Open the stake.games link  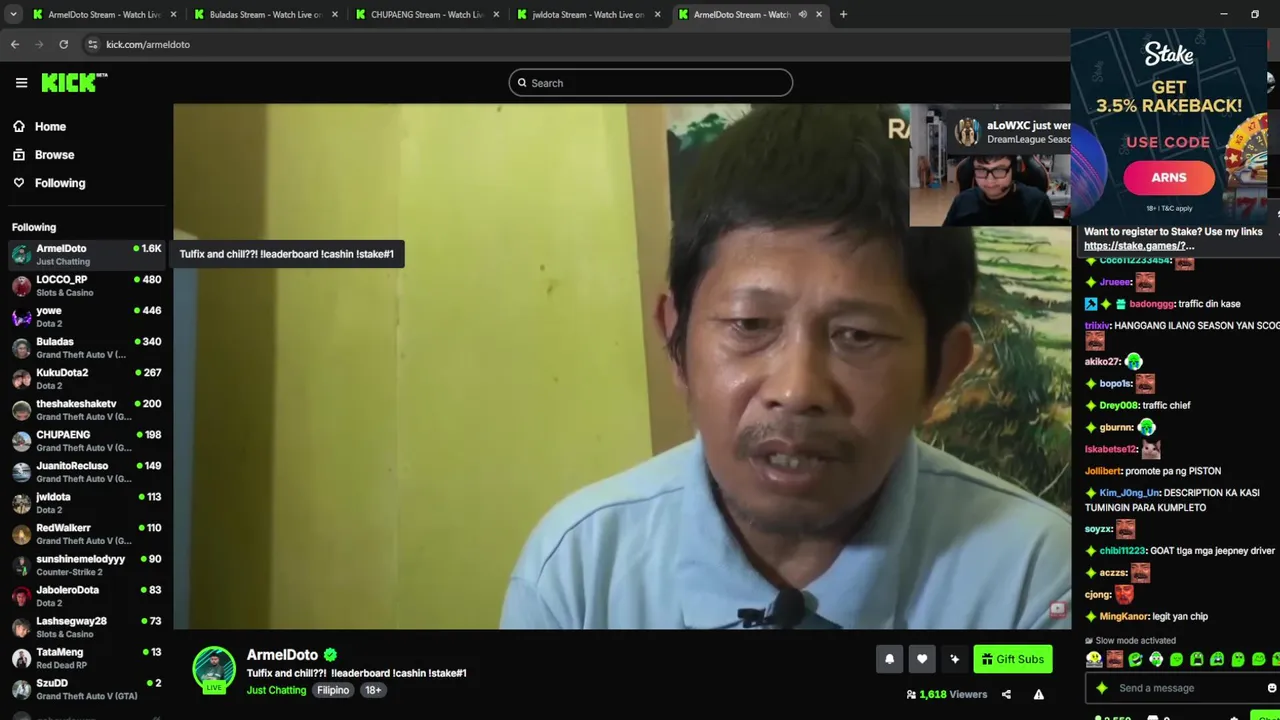[x=1139, y=246]
